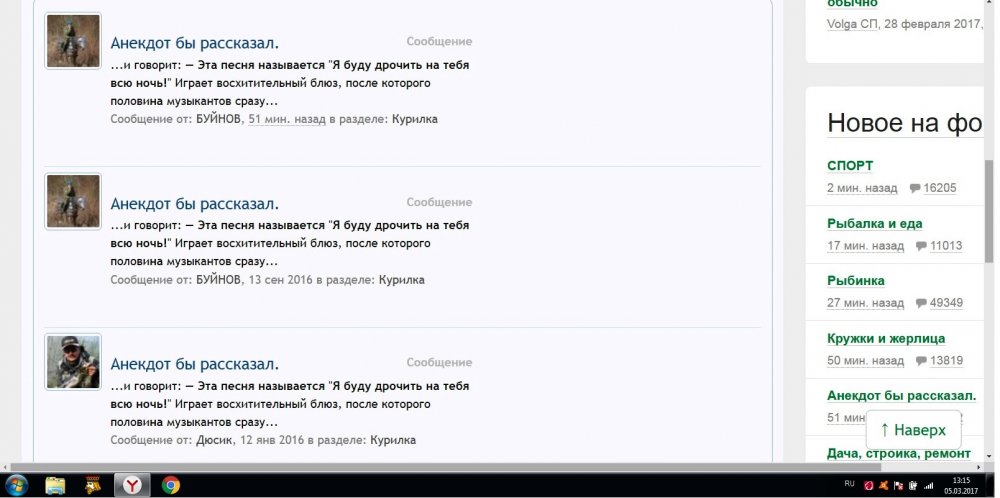Image resolution: width=1000 pixels, height=498 pixels.
Task: Switch the RU keyboard language indicator
Action: pos(850,482)
